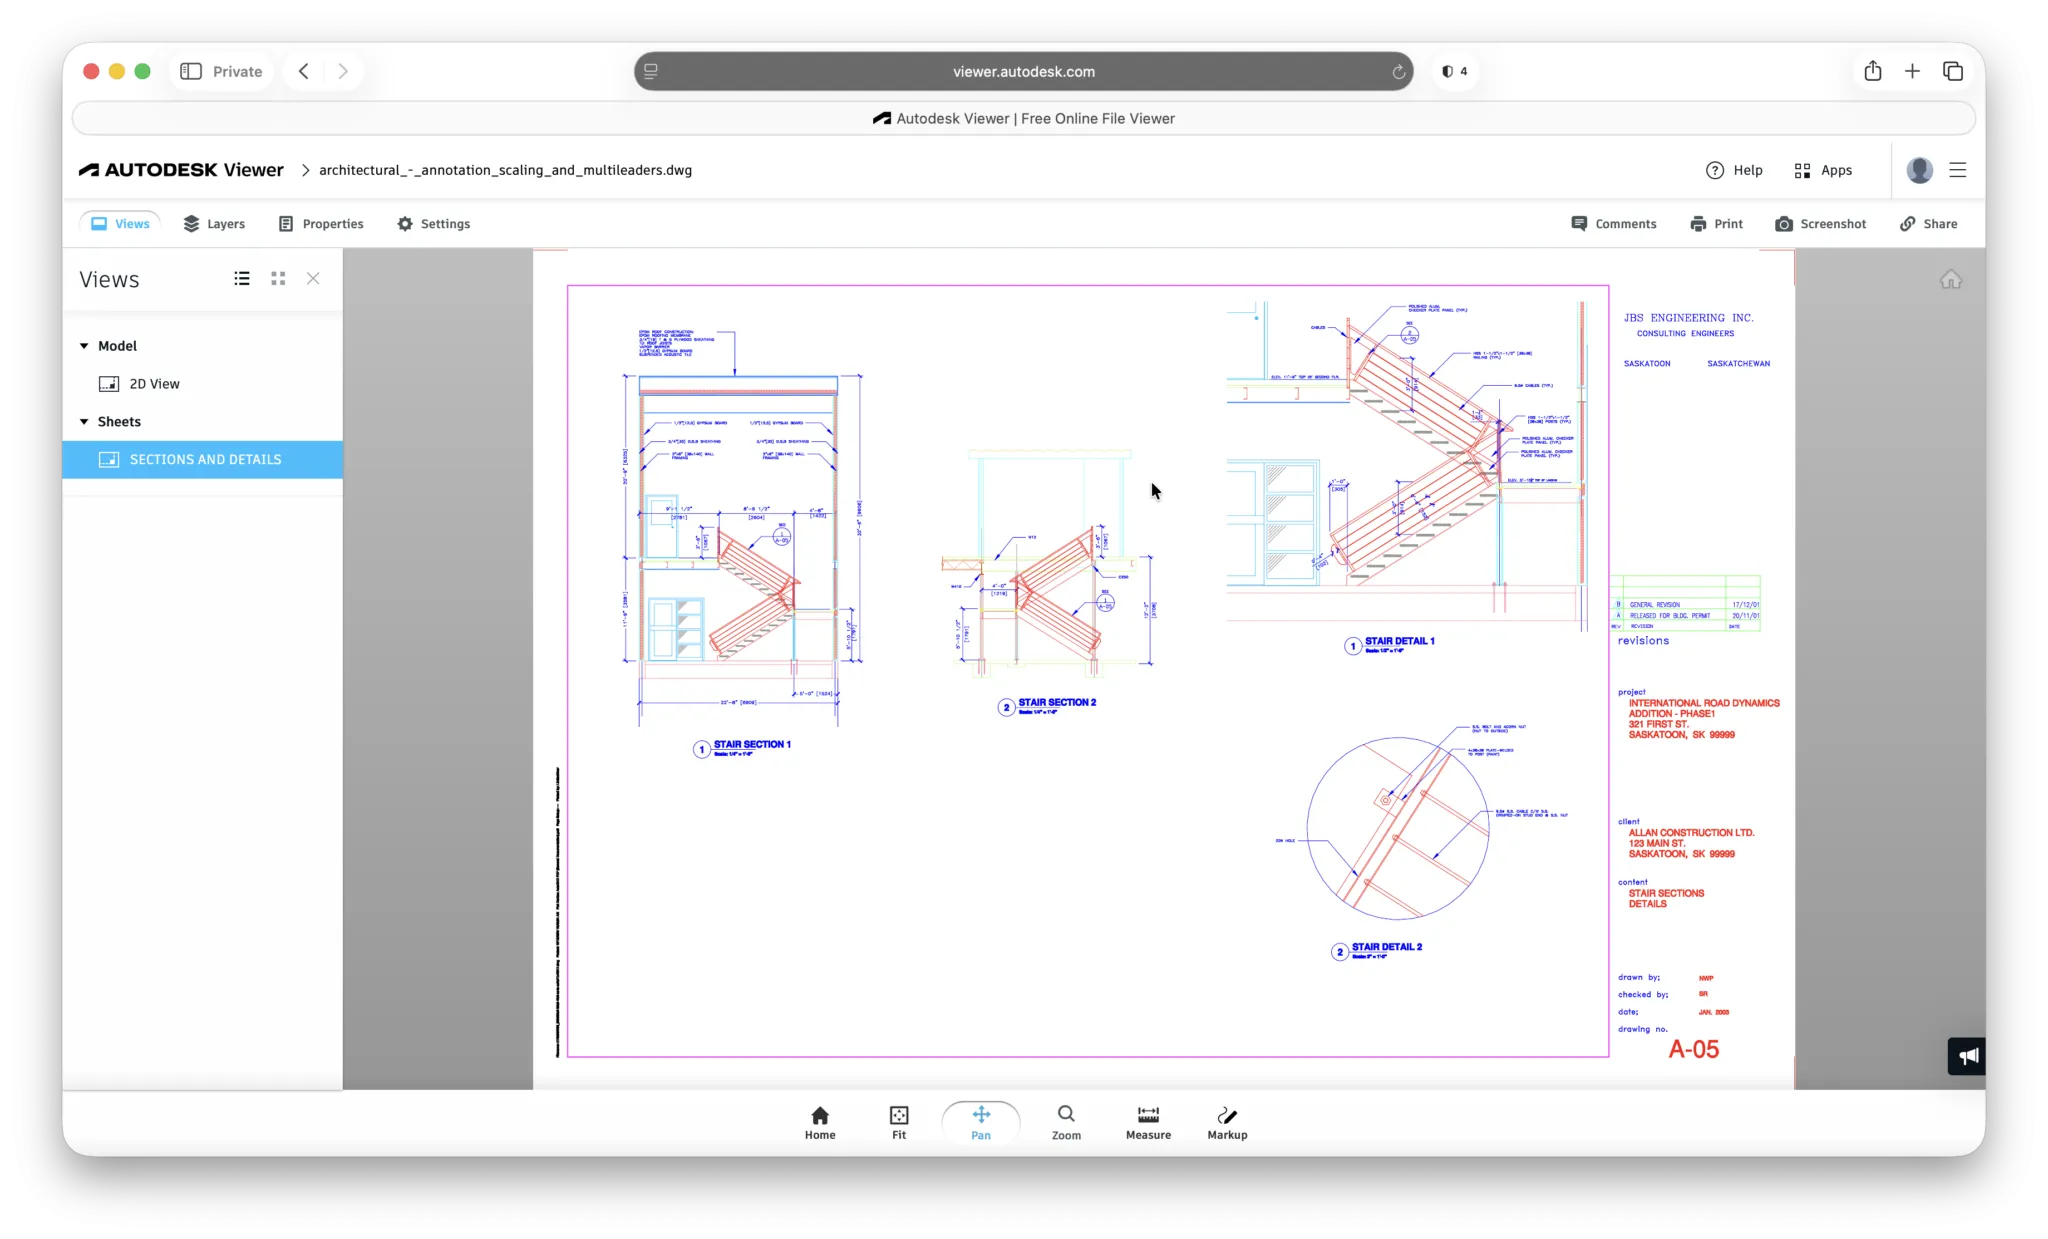Switch Views panel to list layout

pos(242,278)
